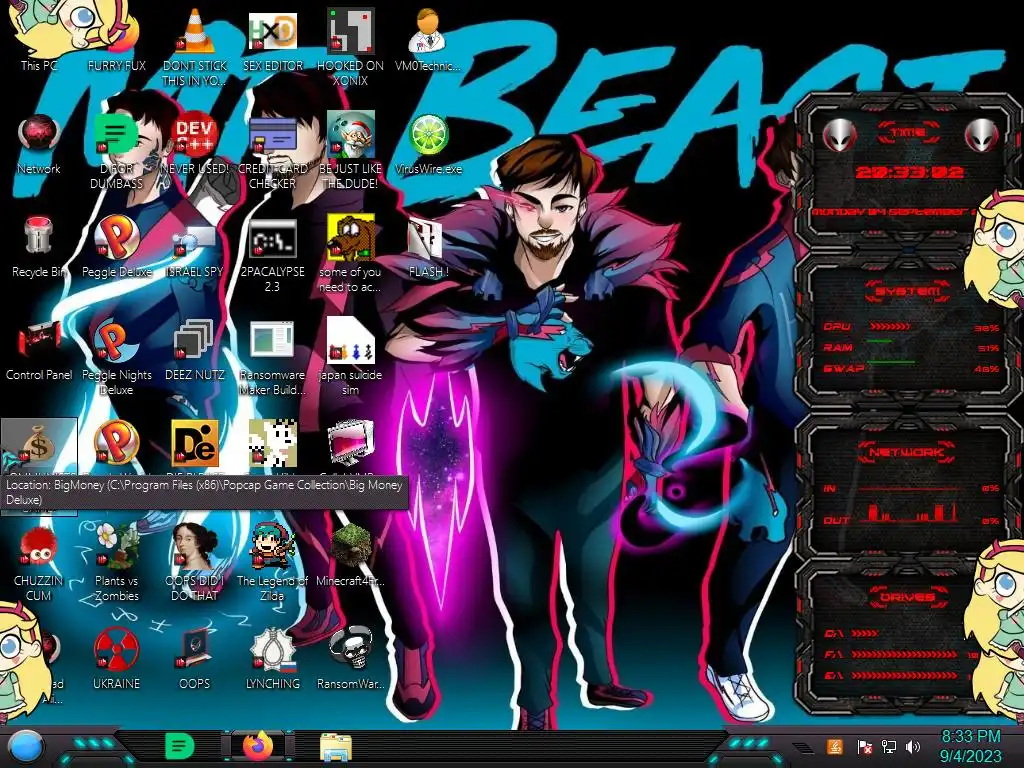
Task: Launch Peggle Deluxe shortcut
Action: (x=116, y=236)
